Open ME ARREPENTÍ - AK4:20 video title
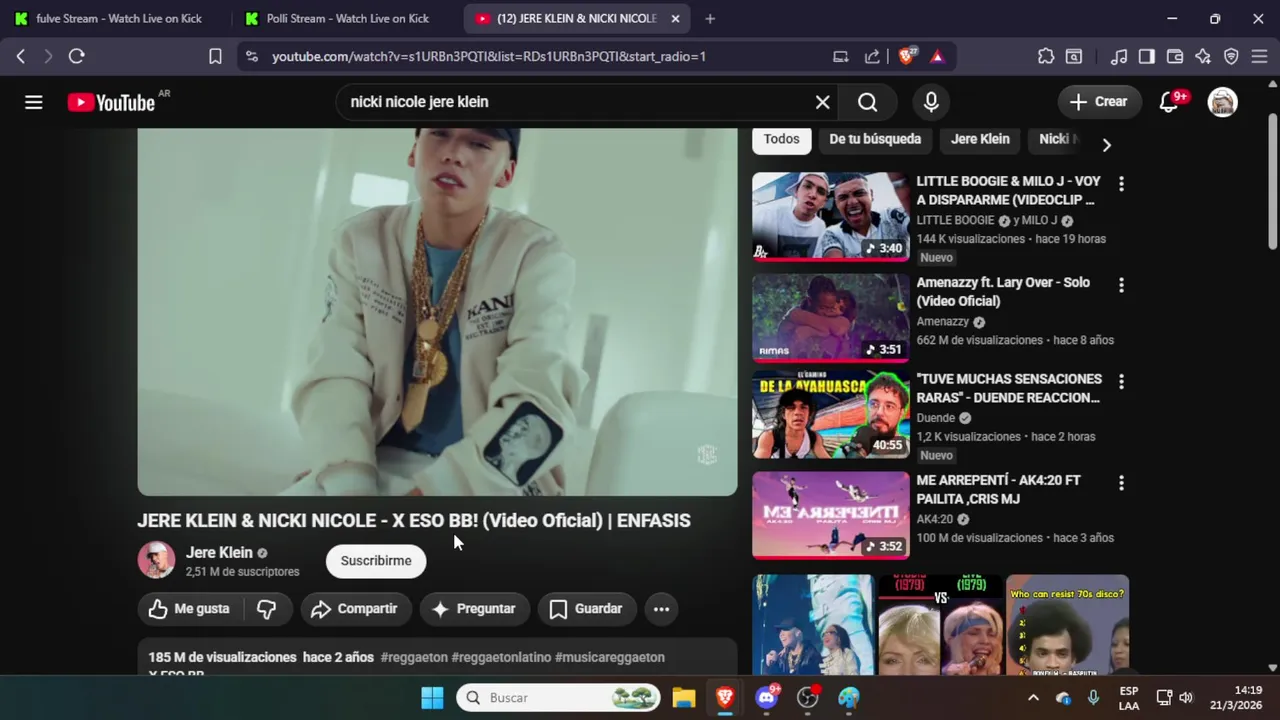 tap(999, 490)
